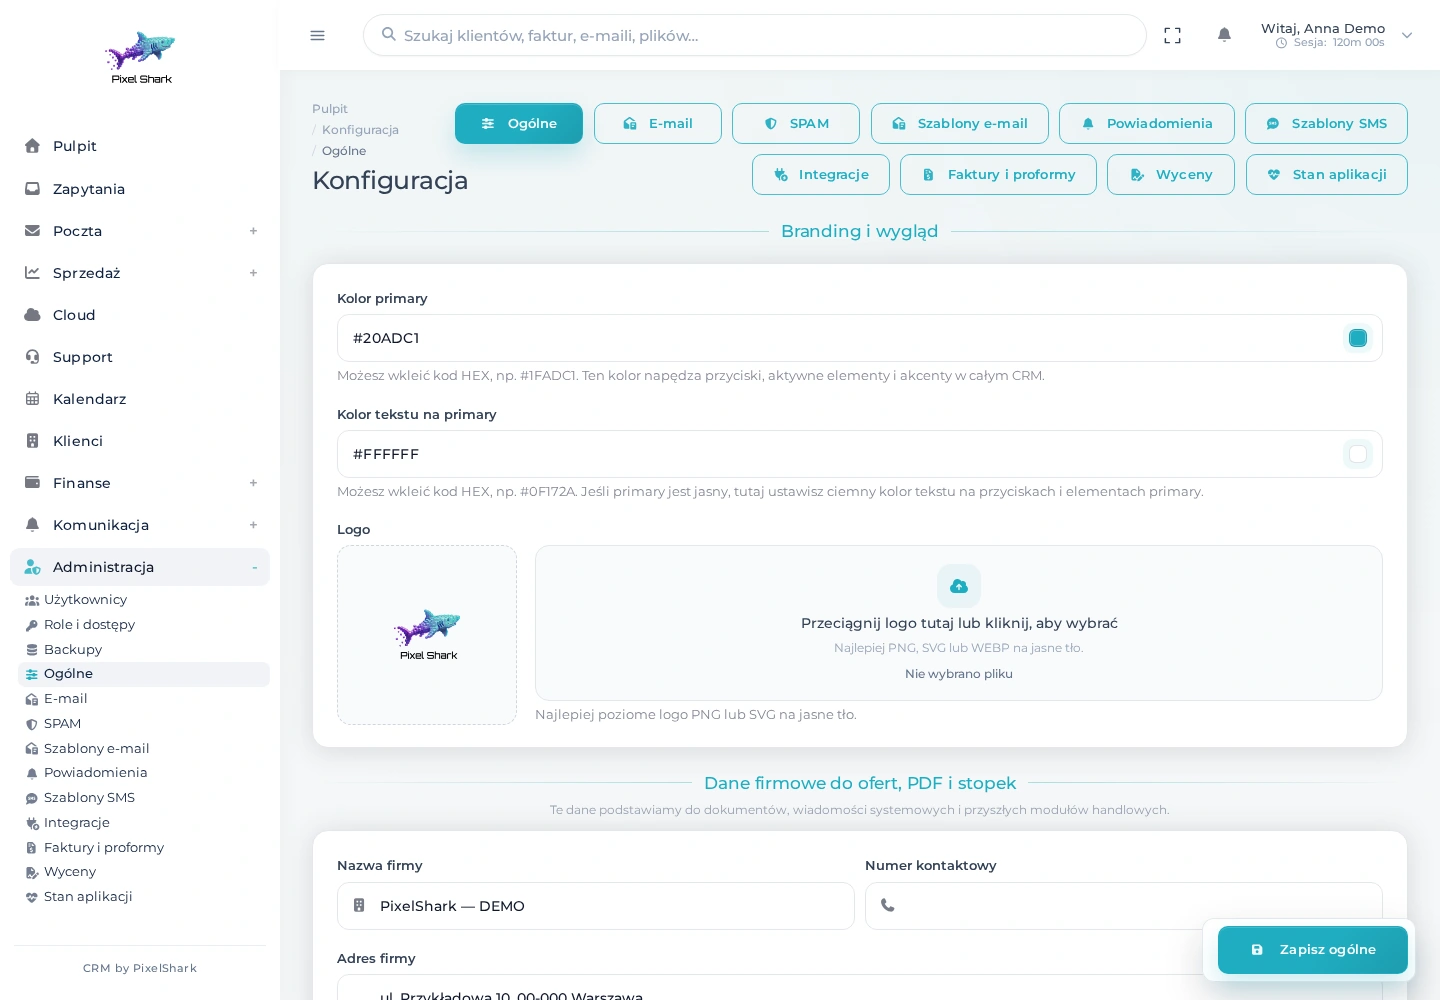
Task: Open Cloud in sidebar
Action: click(140, 315)
